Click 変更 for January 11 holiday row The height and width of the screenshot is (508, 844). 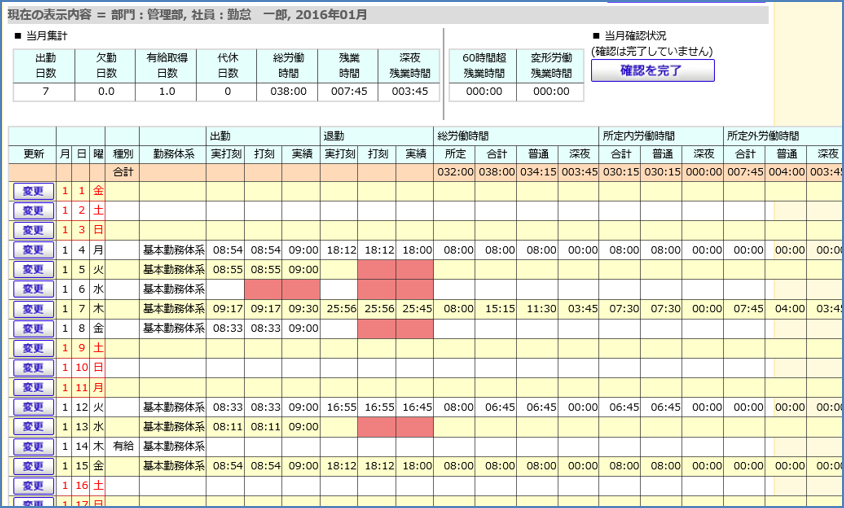coord(32,387)
